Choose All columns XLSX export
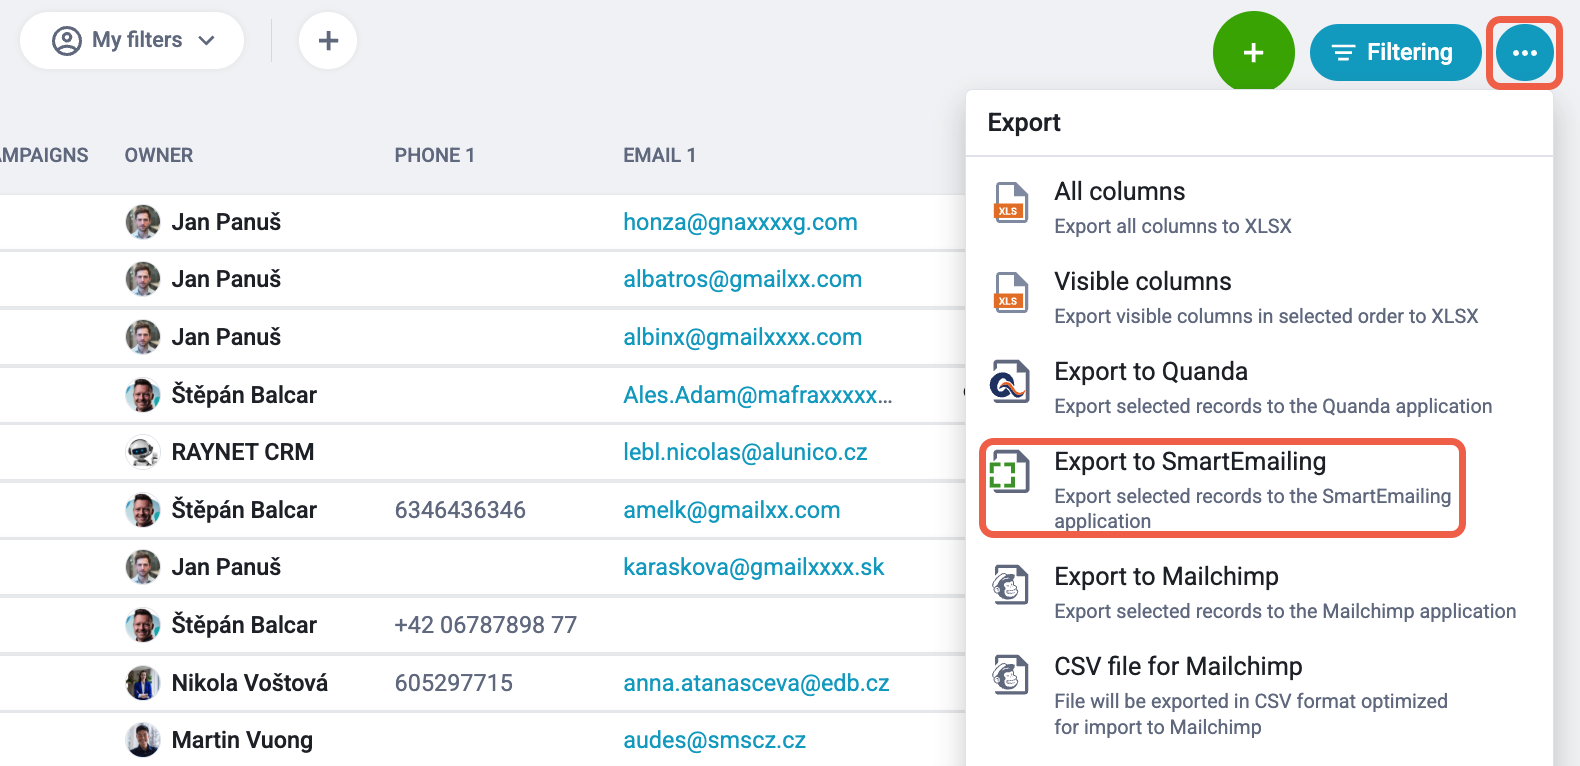 1258,207
